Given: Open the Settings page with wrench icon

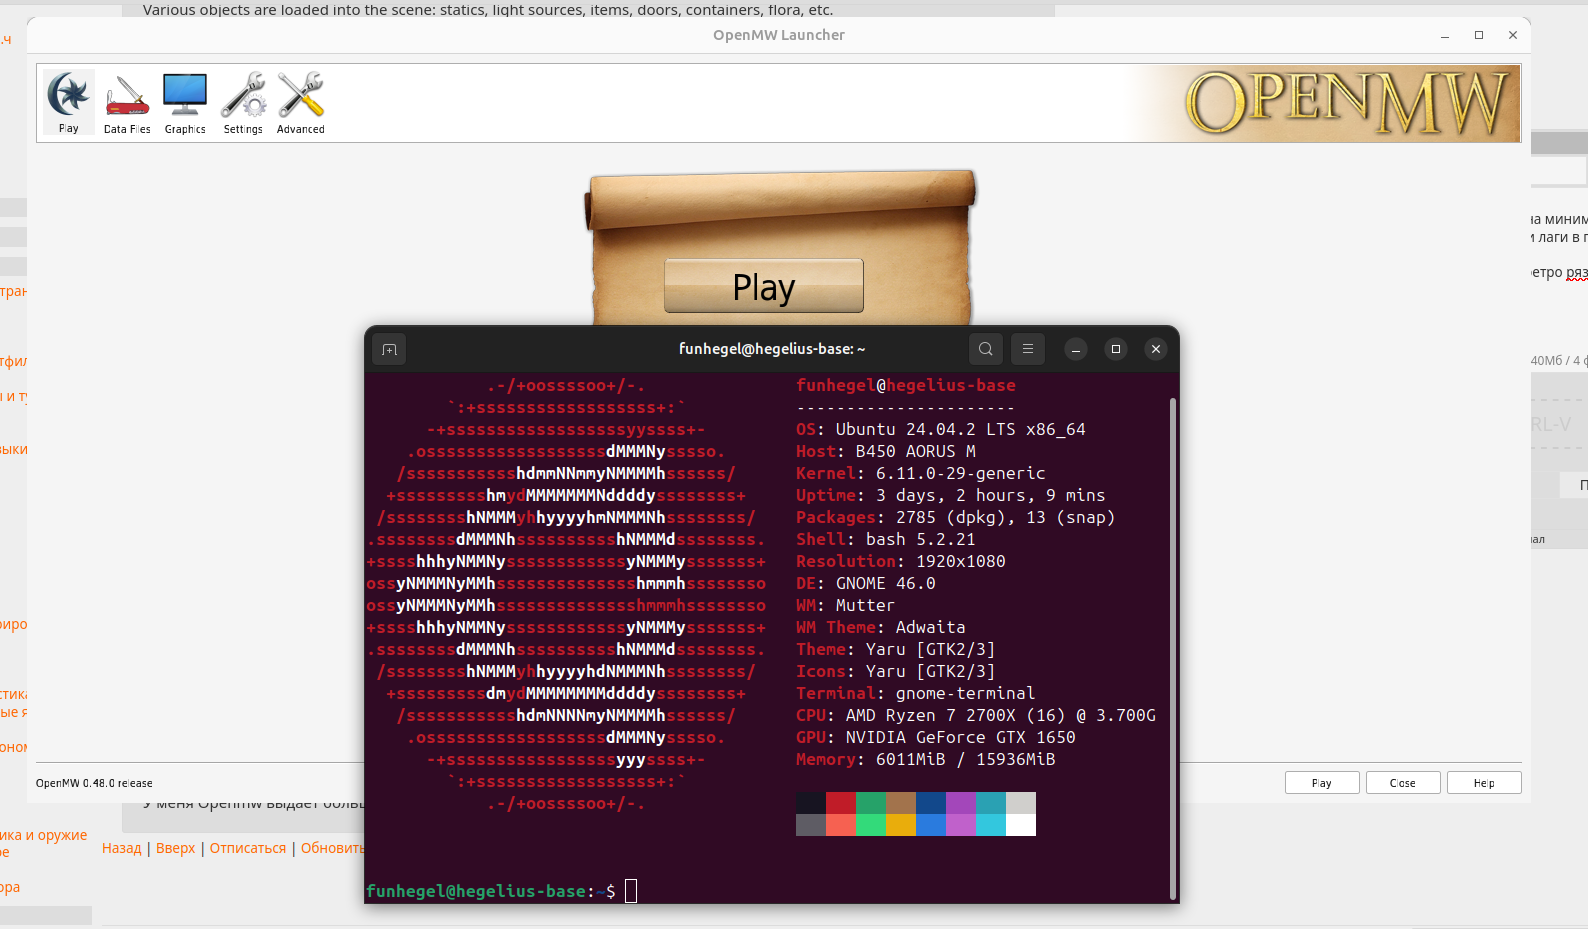Looking at the screenshot, I should 243,102.
